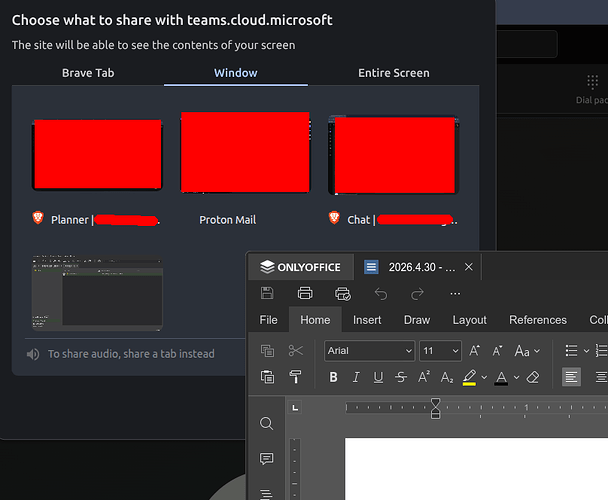The image size is (608, 500).
Task: Select the Align left button
Action: point(571,377)
